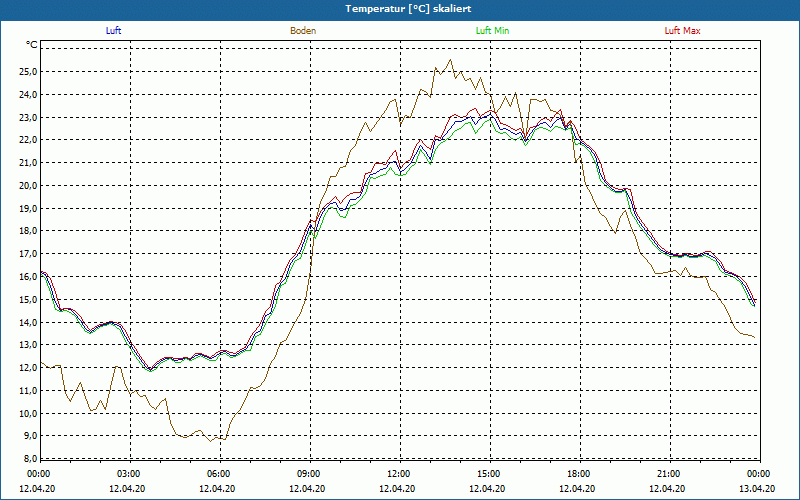Click the 14,0 y-axis value
The image size is (800, 500).
pos(28,322)
